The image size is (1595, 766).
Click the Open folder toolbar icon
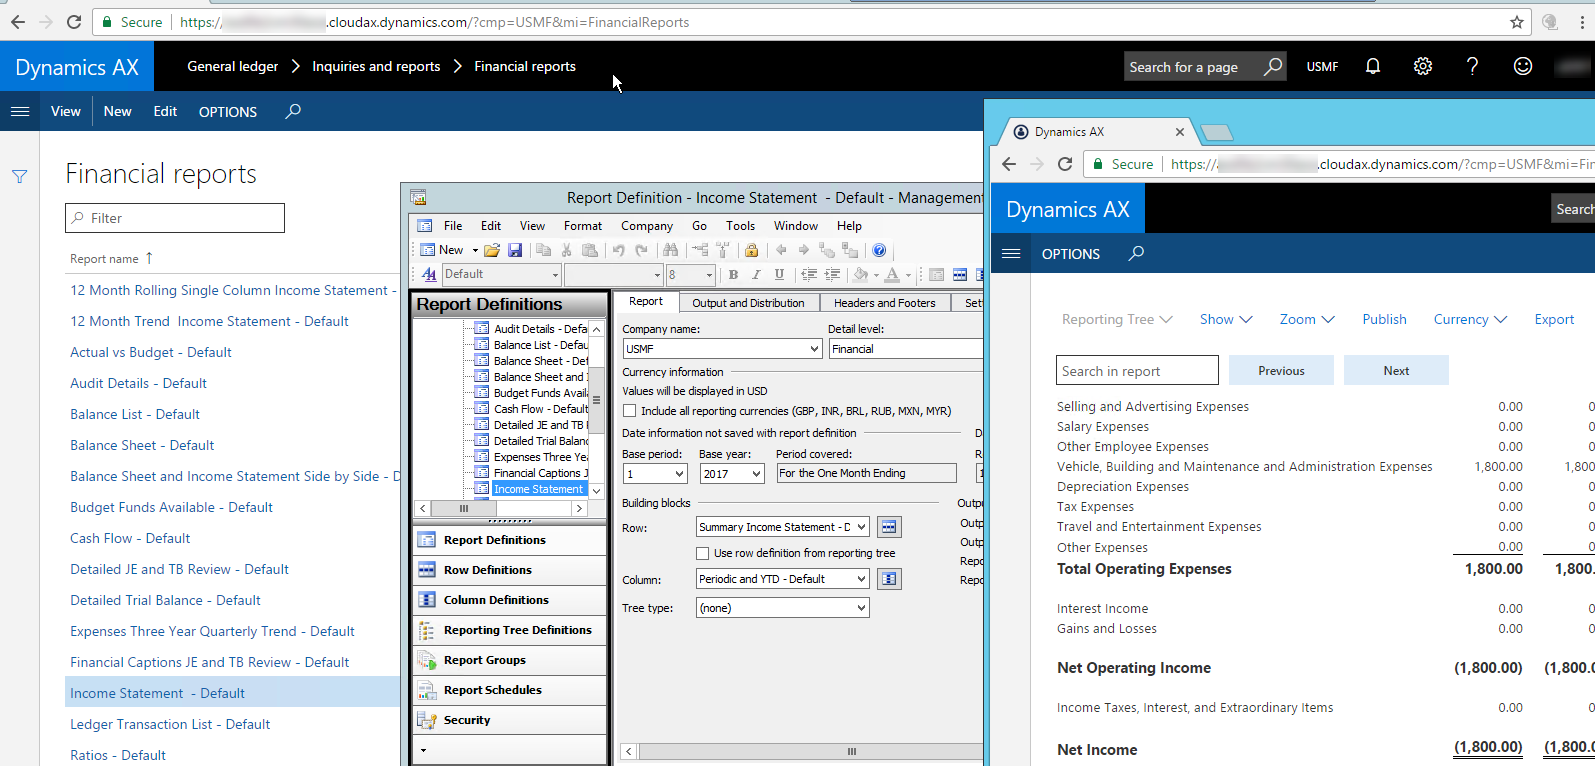coord(491,250)
